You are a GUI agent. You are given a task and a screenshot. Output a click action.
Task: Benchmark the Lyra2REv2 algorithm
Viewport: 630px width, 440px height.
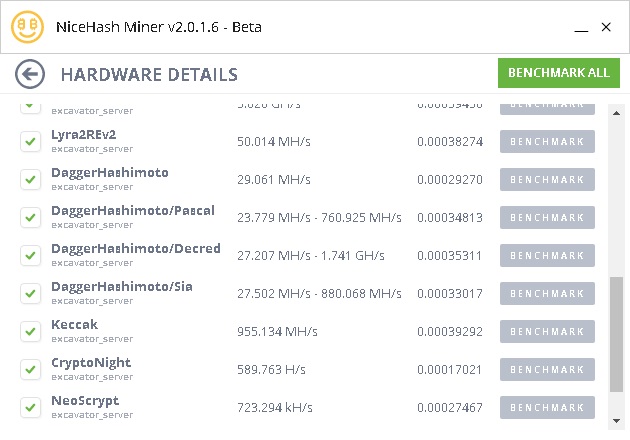[x=547, y=141]
